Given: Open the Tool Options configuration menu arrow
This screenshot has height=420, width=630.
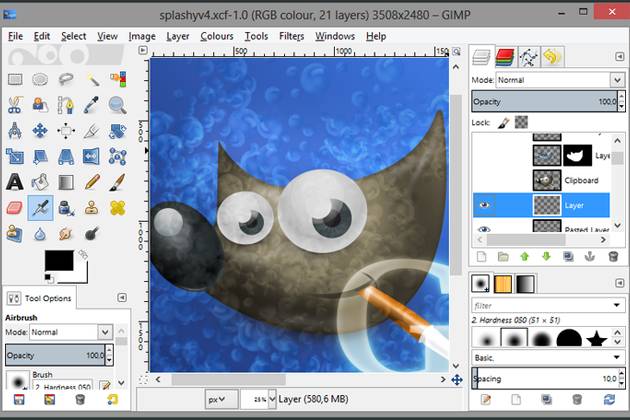Looking at the screenshot, I should pyautogui.click(x=122, y=298).
